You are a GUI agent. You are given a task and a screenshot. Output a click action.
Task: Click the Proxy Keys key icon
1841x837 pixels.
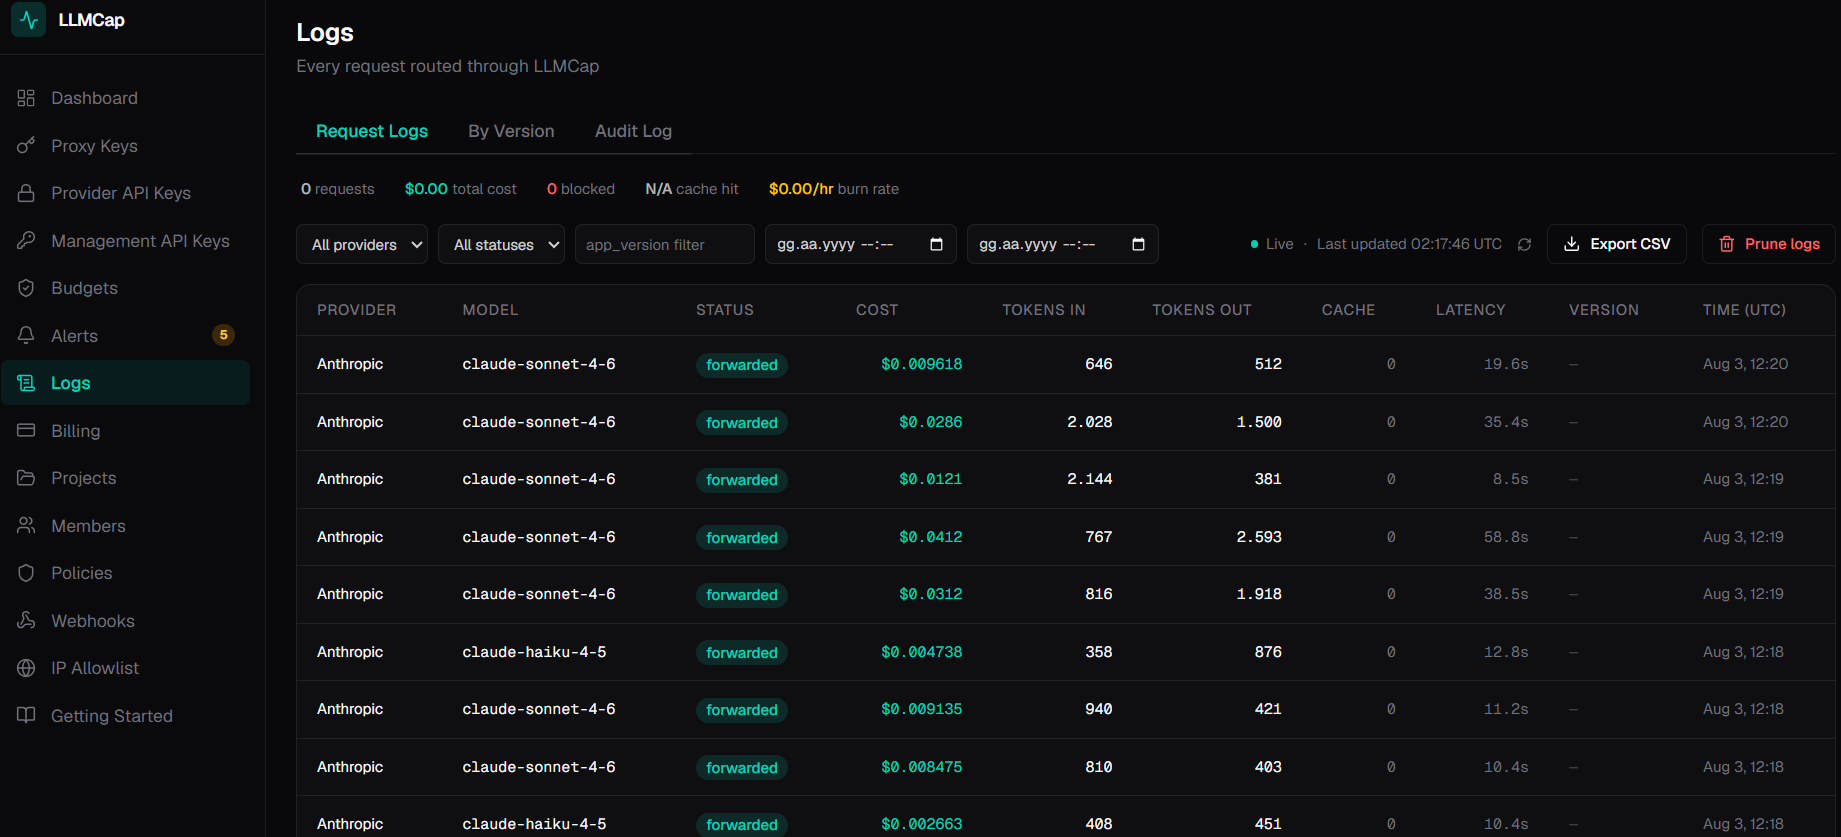(x=26, y=146)
